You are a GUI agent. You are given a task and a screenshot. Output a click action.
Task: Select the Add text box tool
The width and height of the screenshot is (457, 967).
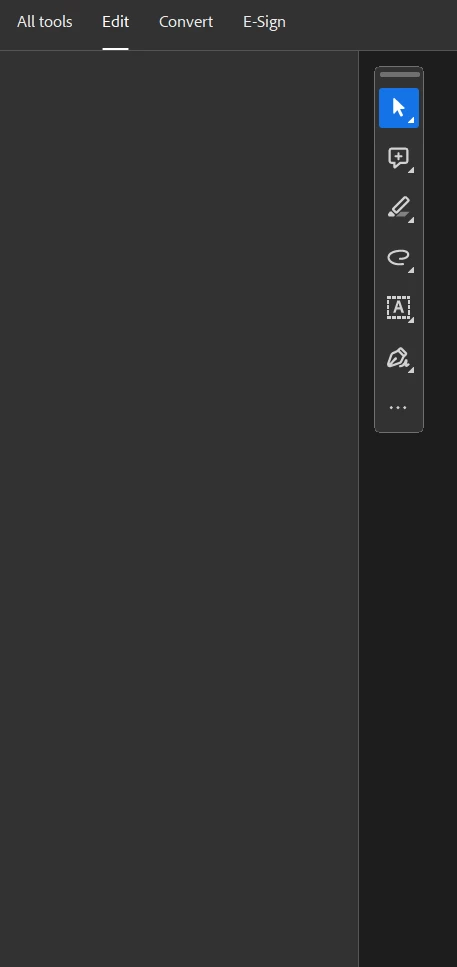pyautogui.click(x=398, y=307)
